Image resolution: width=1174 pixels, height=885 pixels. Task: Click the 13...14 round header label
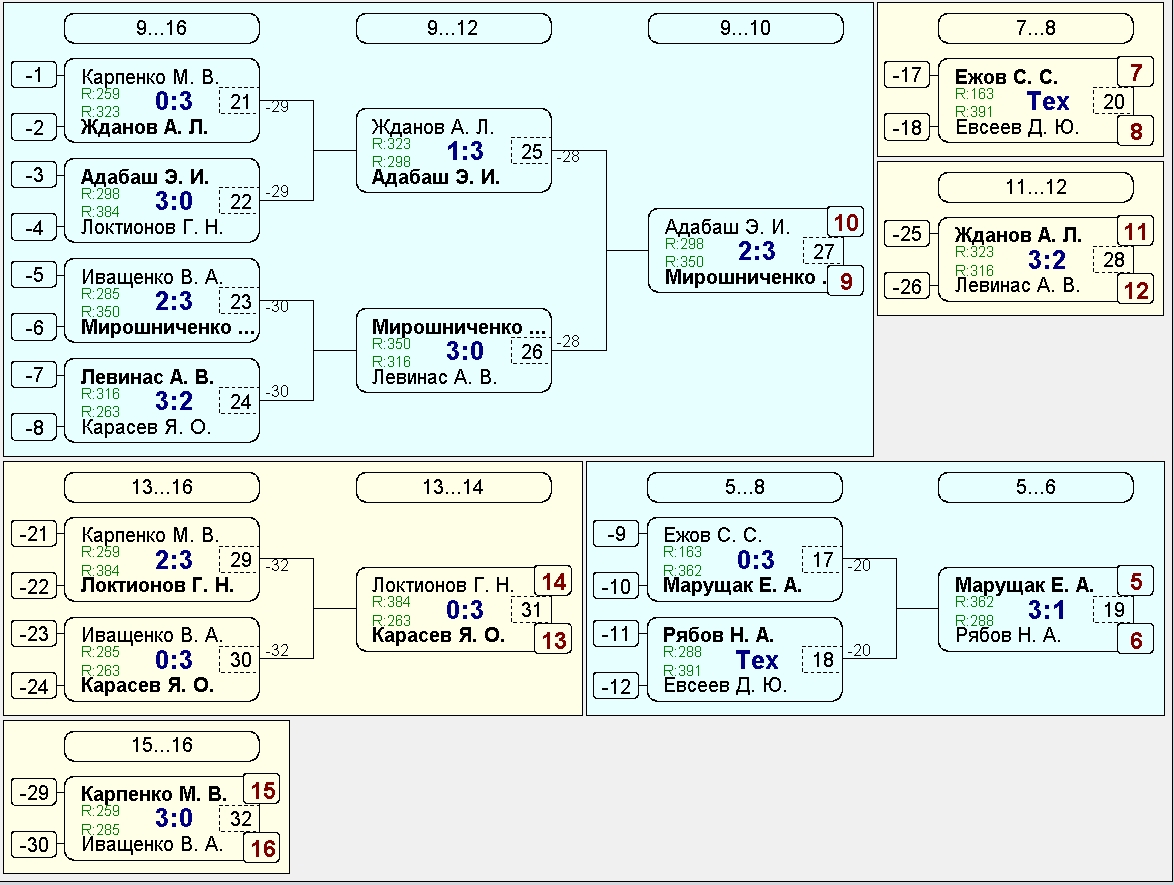click(x=453, y=488)
